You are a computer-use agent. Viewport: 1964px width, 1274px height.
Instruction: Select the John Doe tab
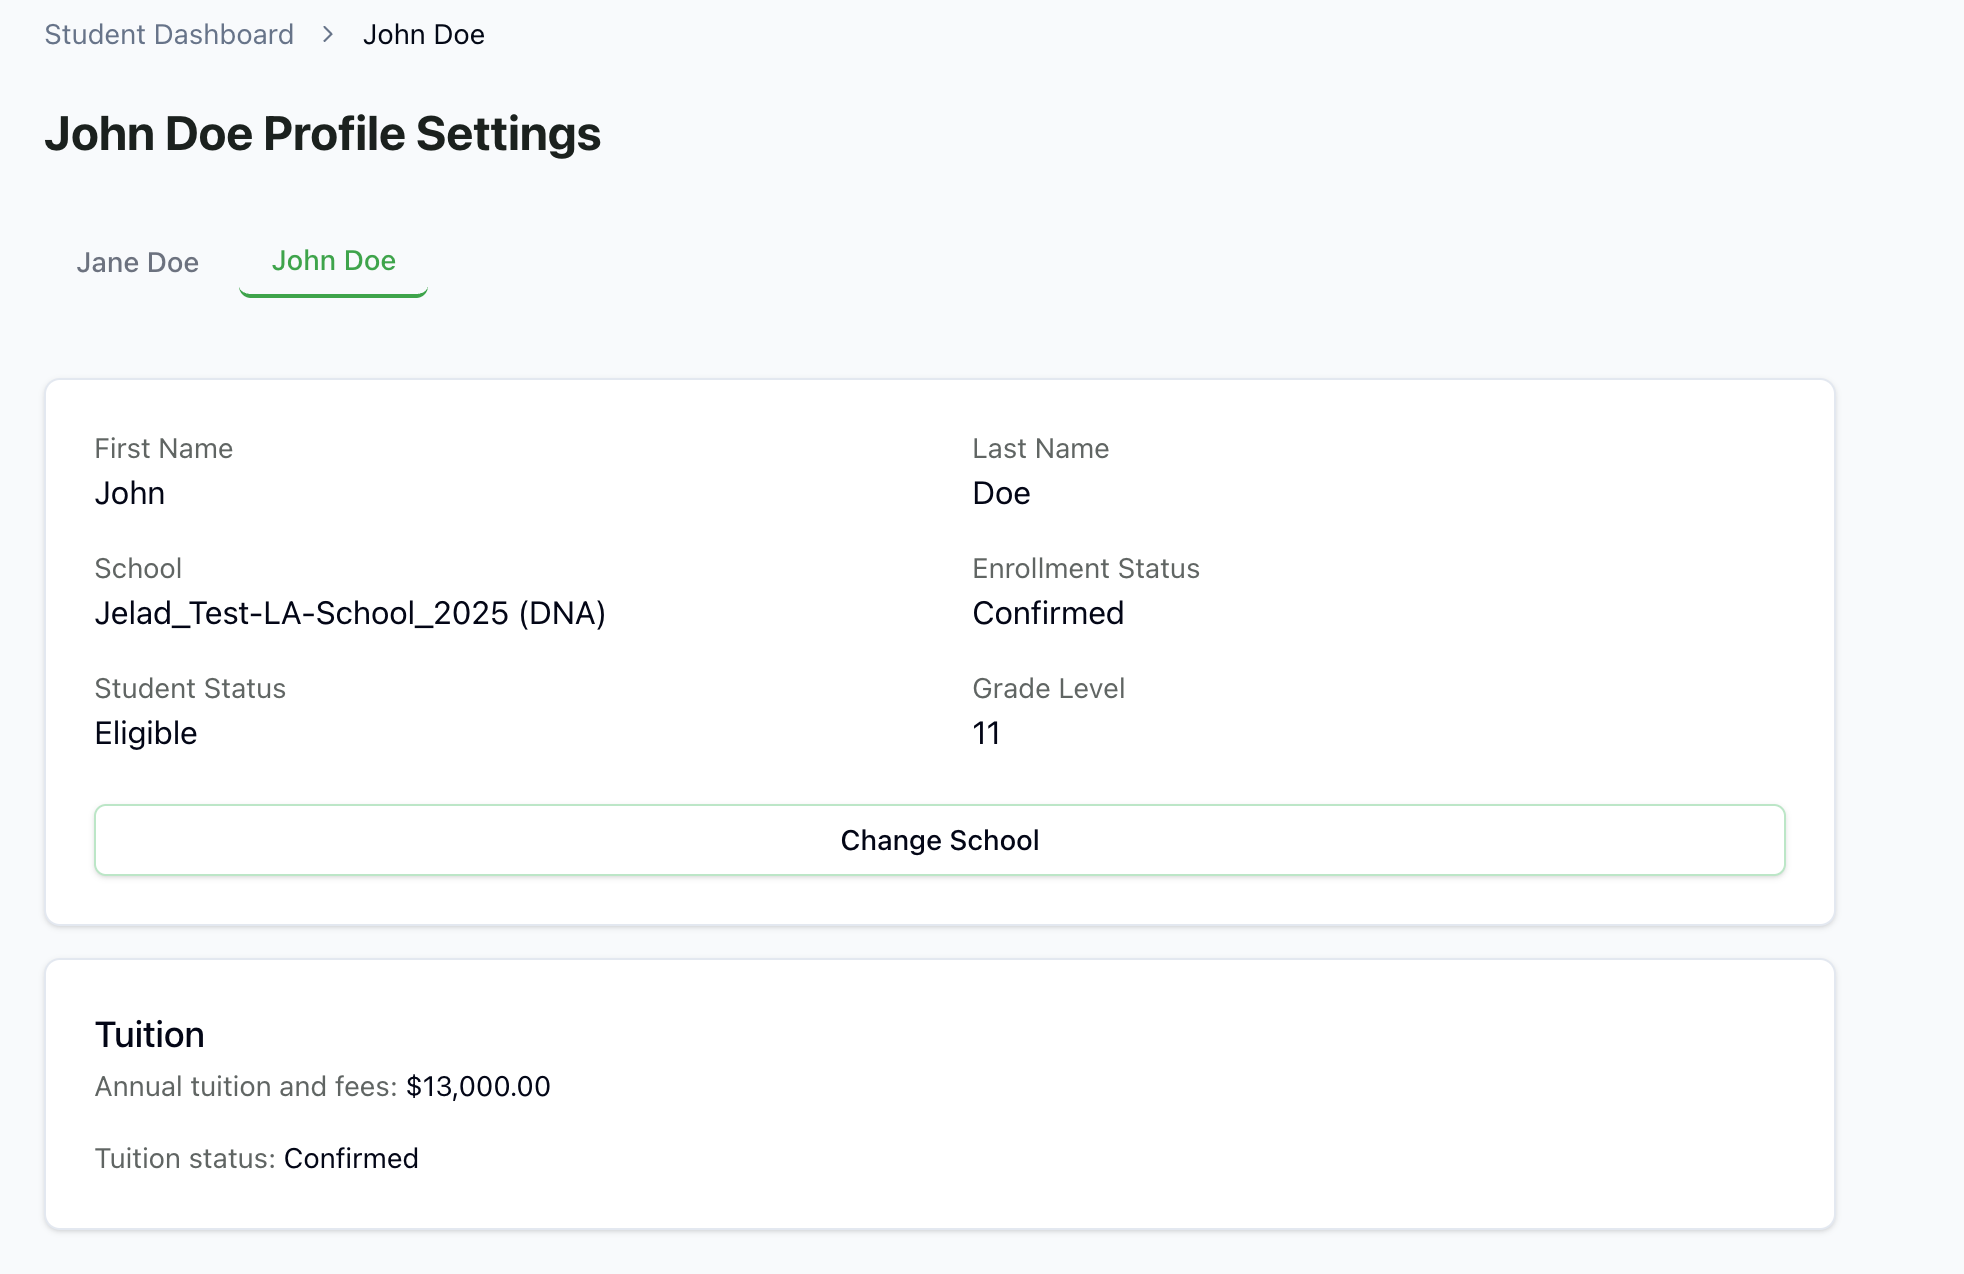[x=333, y=261]
